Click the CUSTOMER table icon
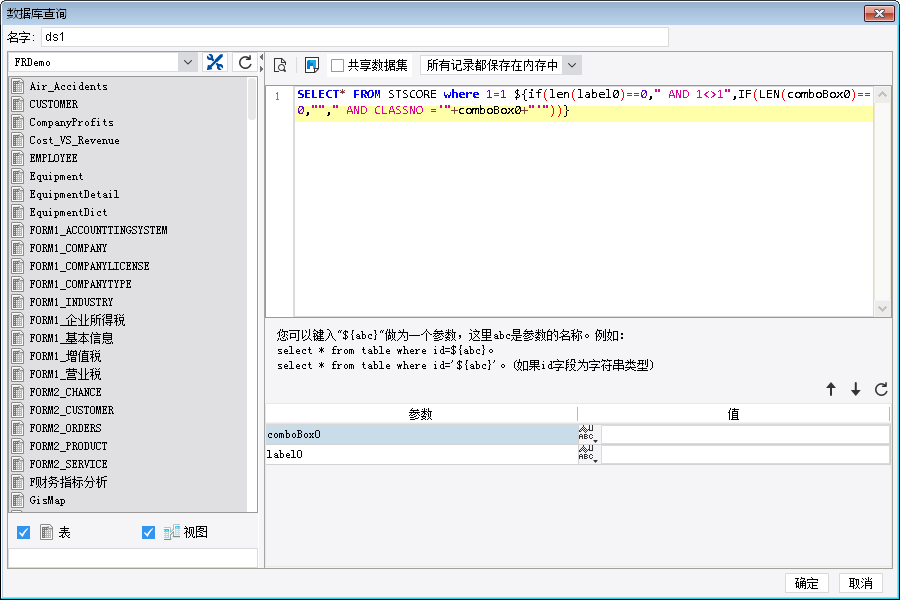The height and width of the screenshot is (600, 900). pyautogui.click(x=18, y=104)
